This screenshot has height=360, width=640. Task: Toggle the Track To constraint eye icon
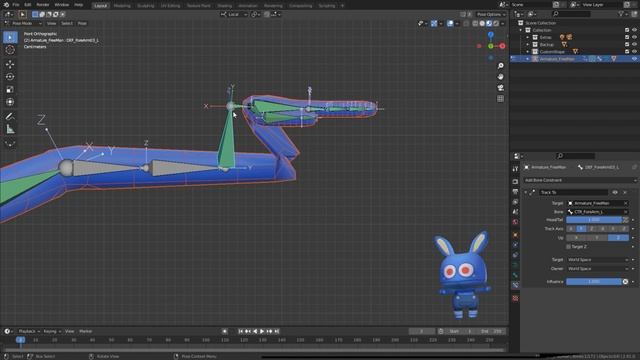615,192
